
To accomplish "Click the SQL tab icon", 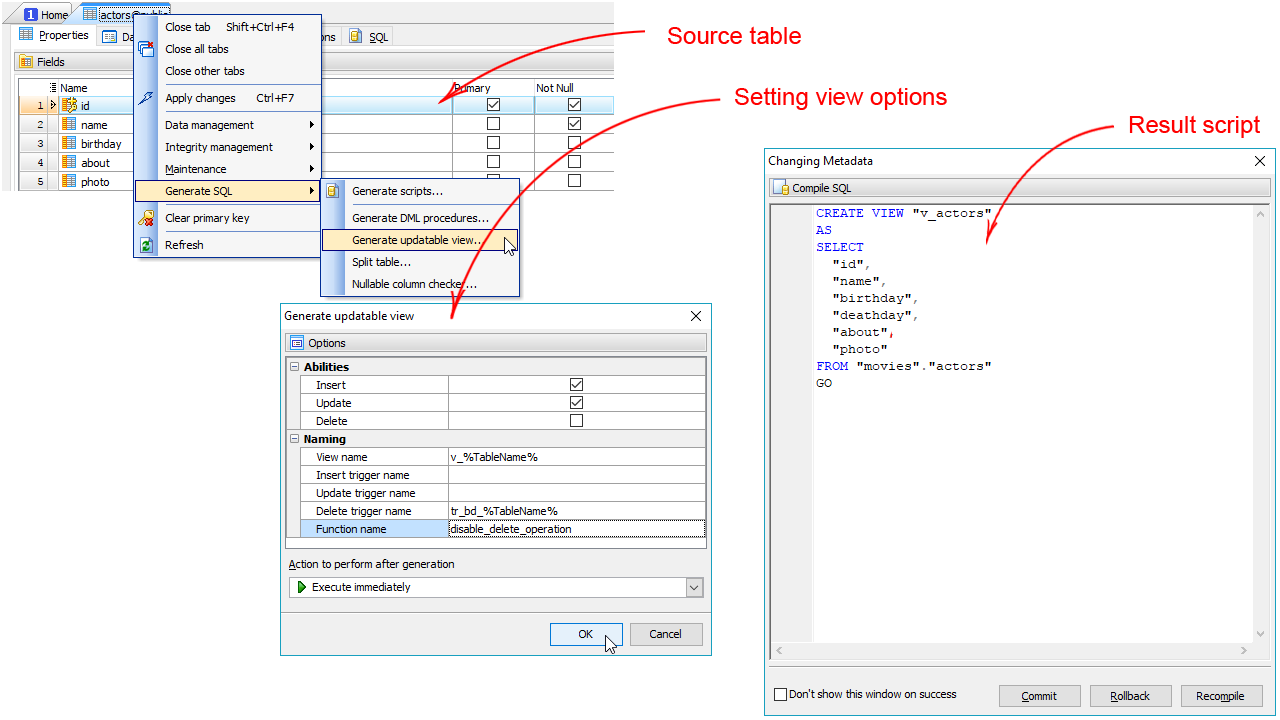I will pos(356,37).
